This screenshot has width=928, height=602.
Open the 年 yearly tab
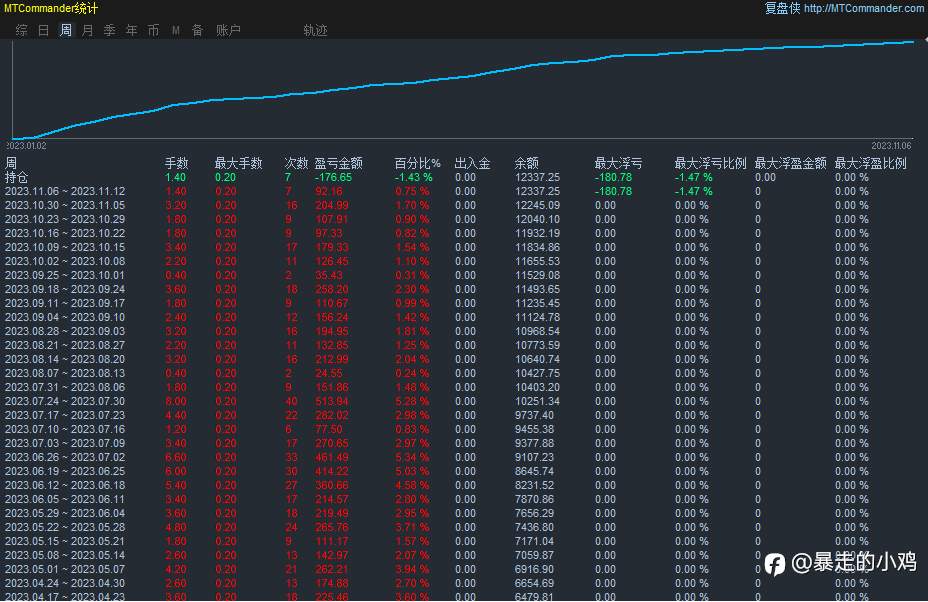(131, 30)
